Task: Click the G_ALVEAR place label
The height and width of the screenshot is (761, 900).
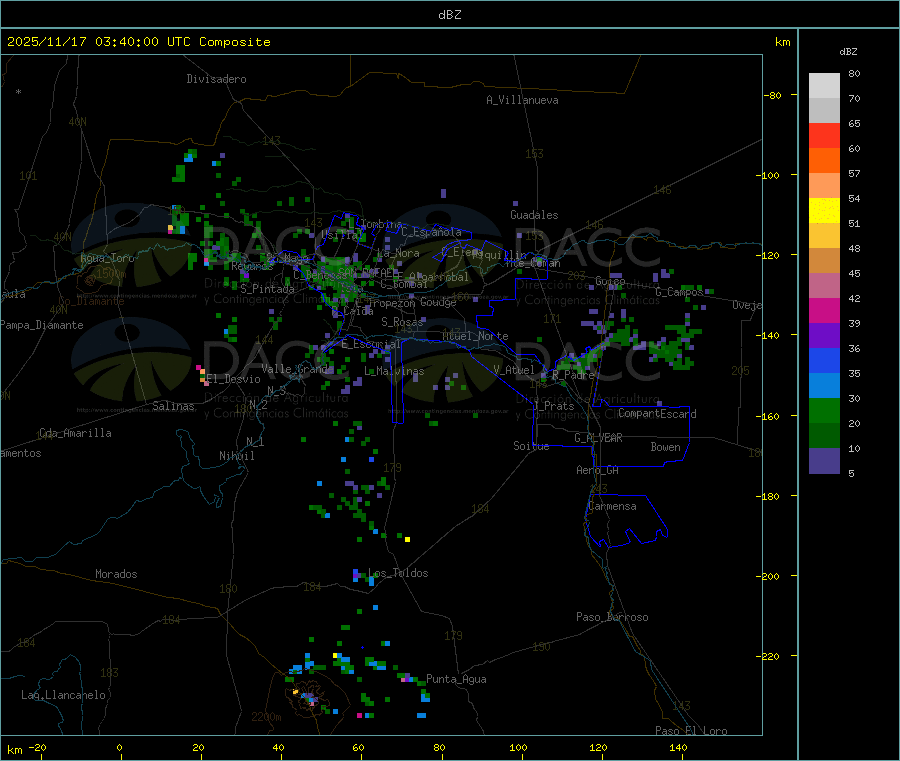Action: 598,438
